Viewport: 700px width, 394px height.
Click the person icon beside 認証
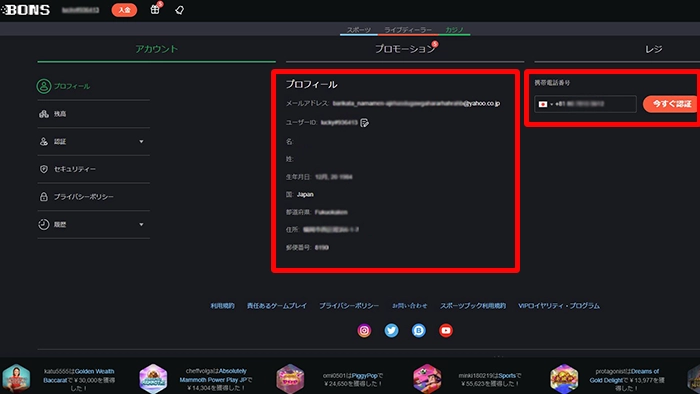point(44,141)
